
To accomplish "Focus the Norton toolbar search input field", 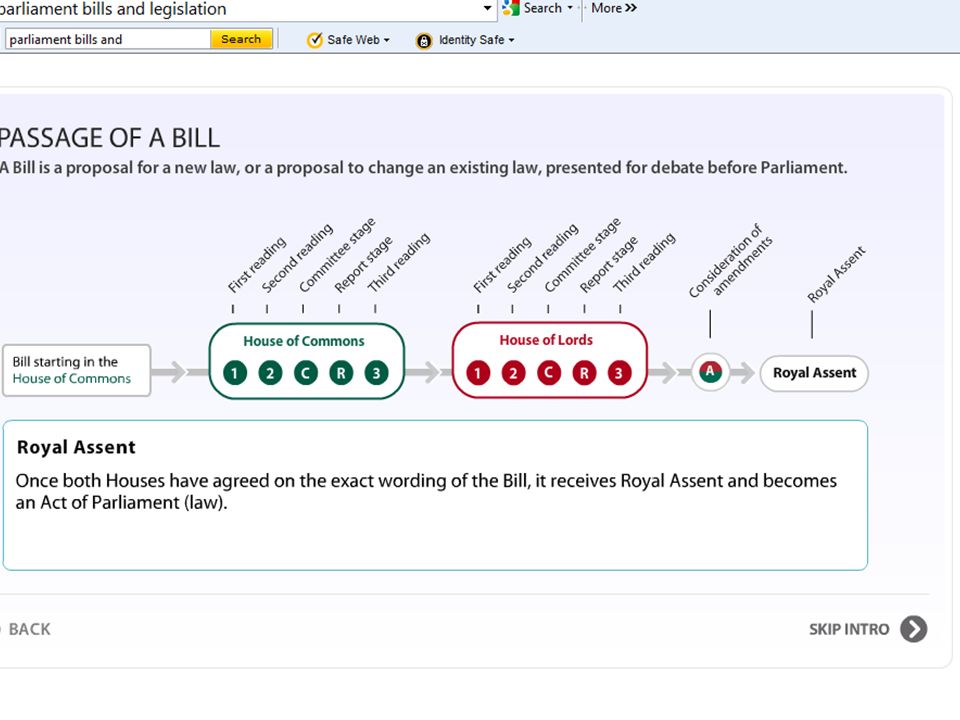I will [x=108, y=39].
